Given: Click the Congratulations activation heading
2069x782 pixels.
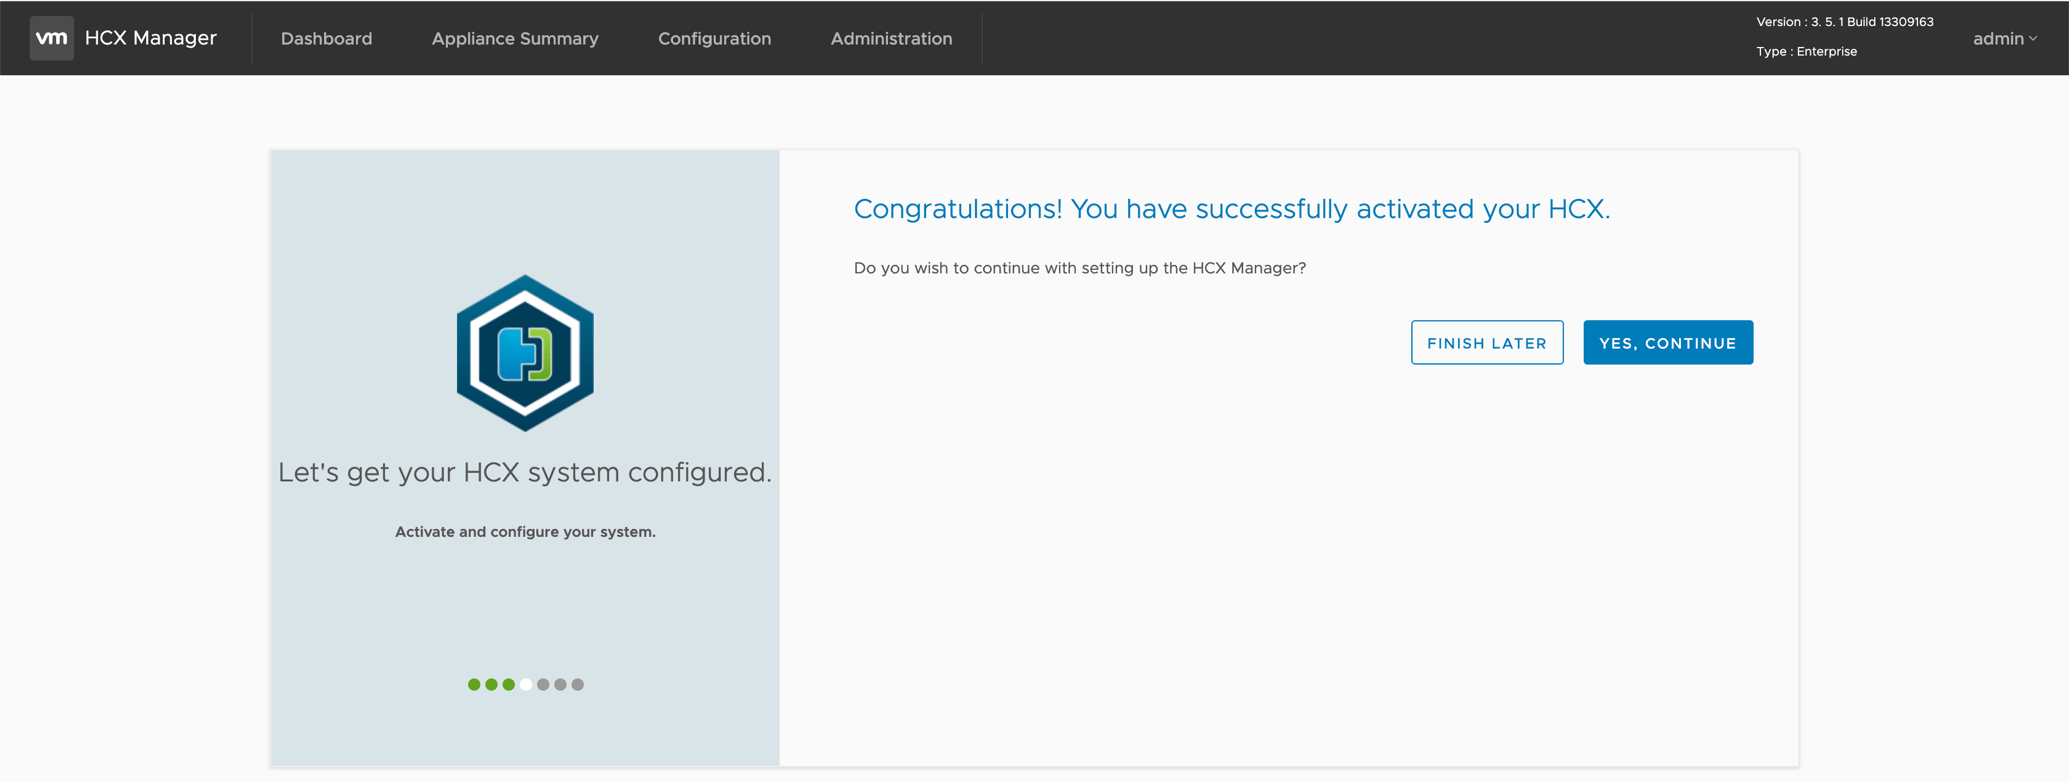Looking at the screenshot, I should tap(1231, 209).
